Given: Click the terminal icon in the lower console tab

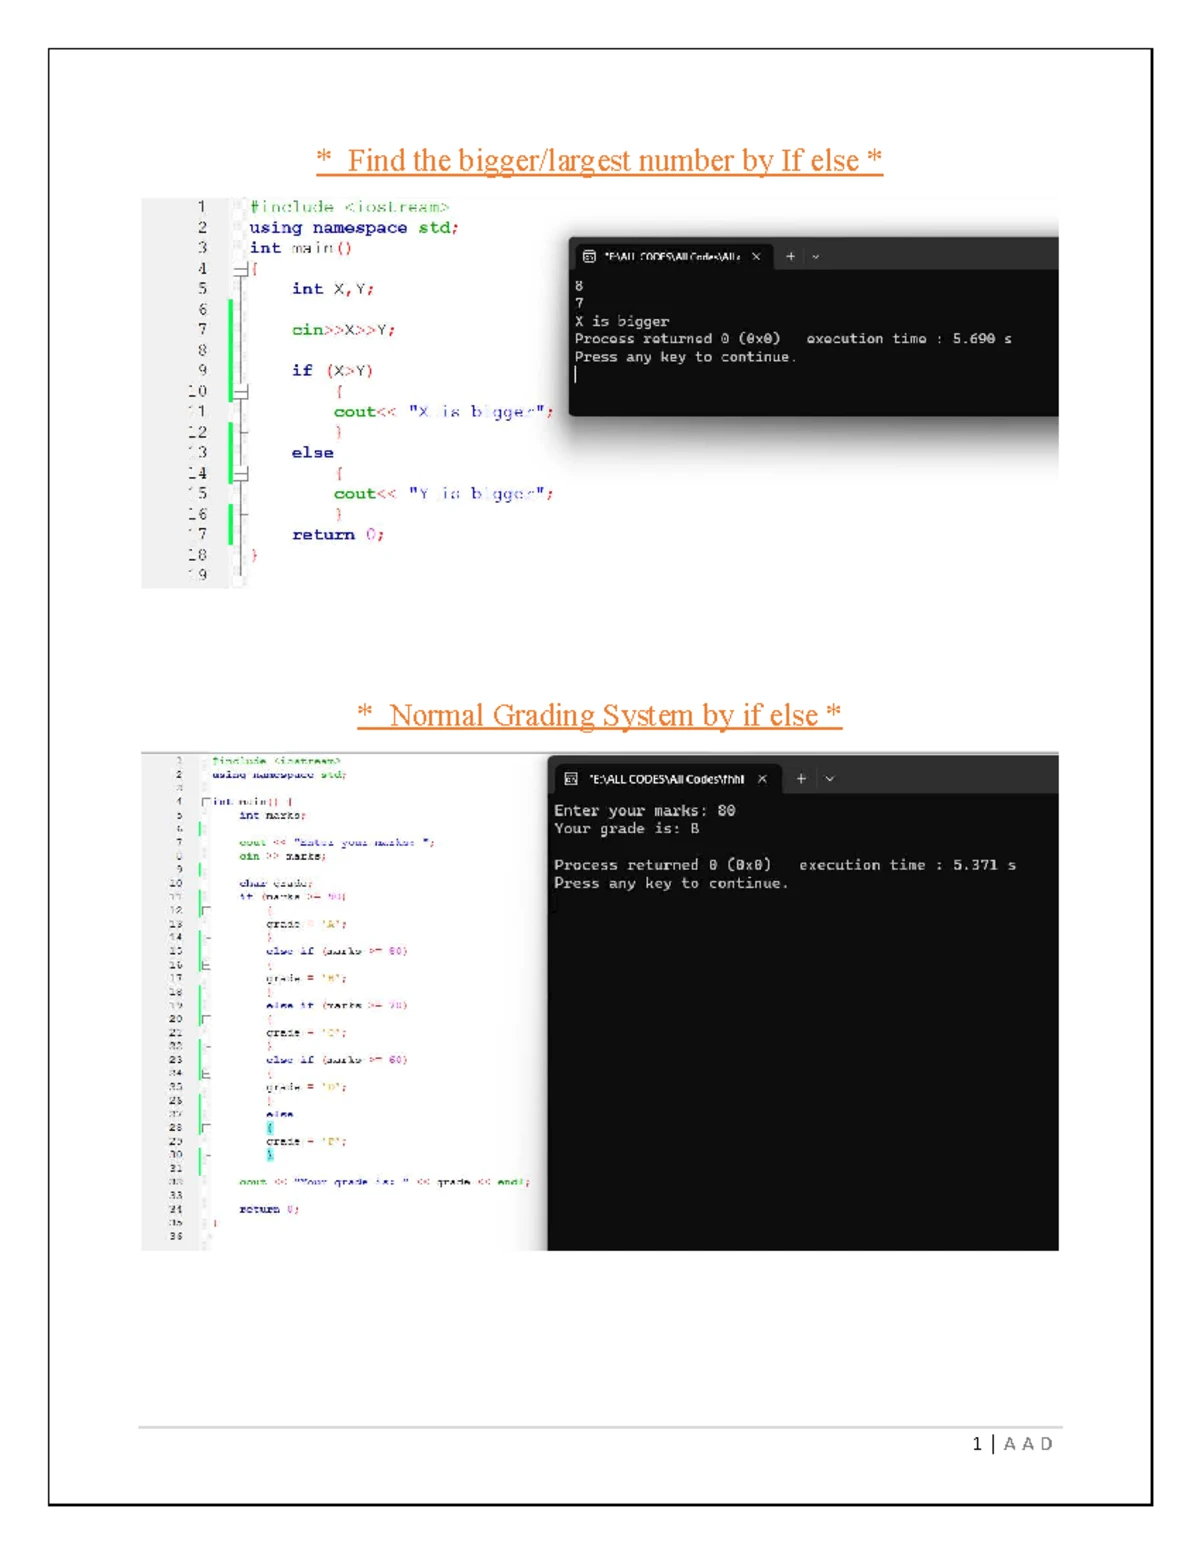Looking at the screenshot, I should click(571, 779).
